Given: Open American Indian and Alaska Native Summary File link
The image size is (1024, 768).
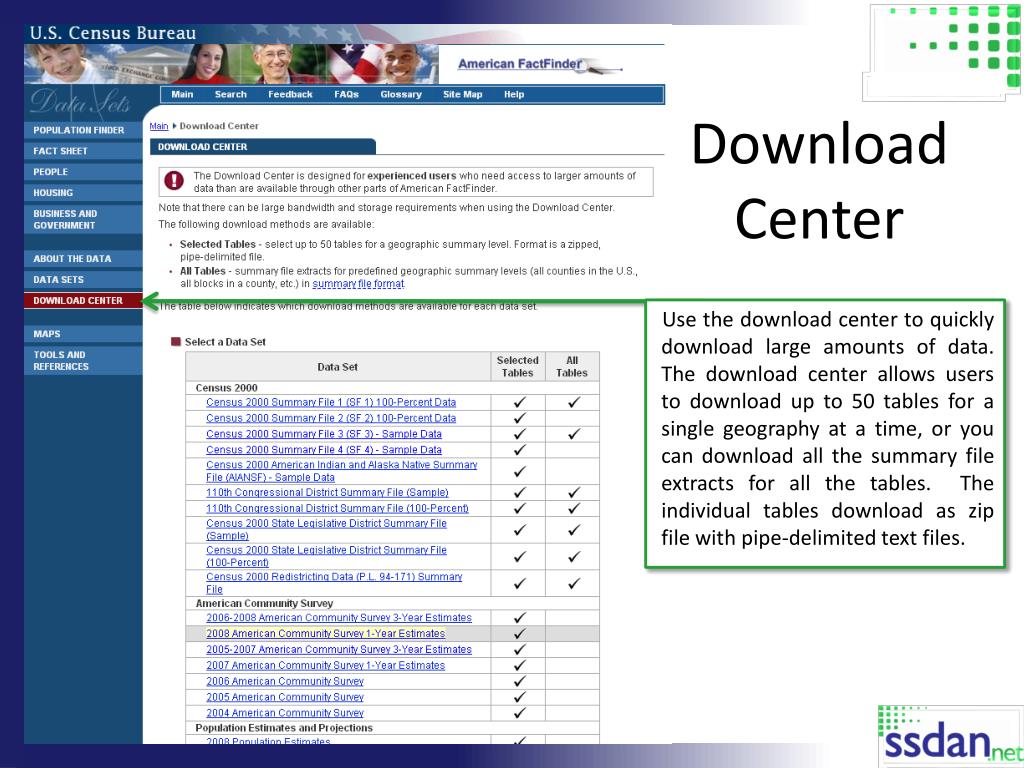Looking at the screenshot, I should coord(342,471).
